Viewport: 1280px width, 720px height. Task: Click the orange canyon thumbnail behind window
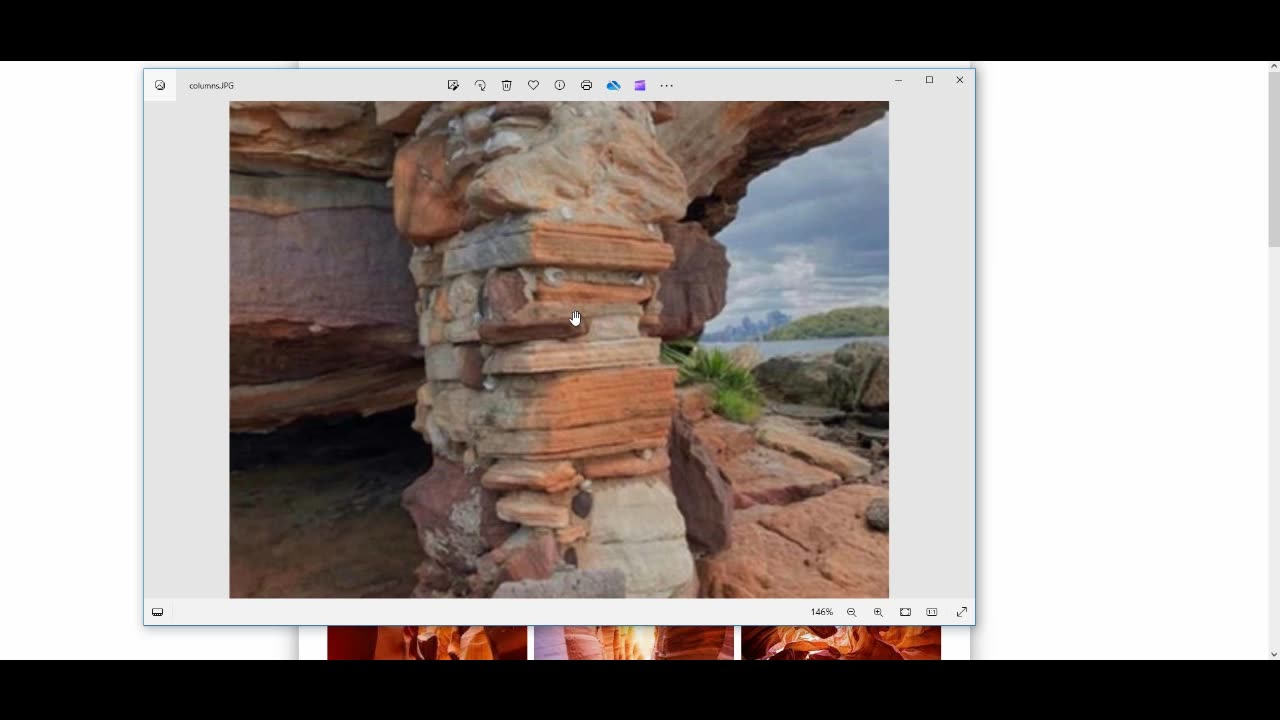427,643
